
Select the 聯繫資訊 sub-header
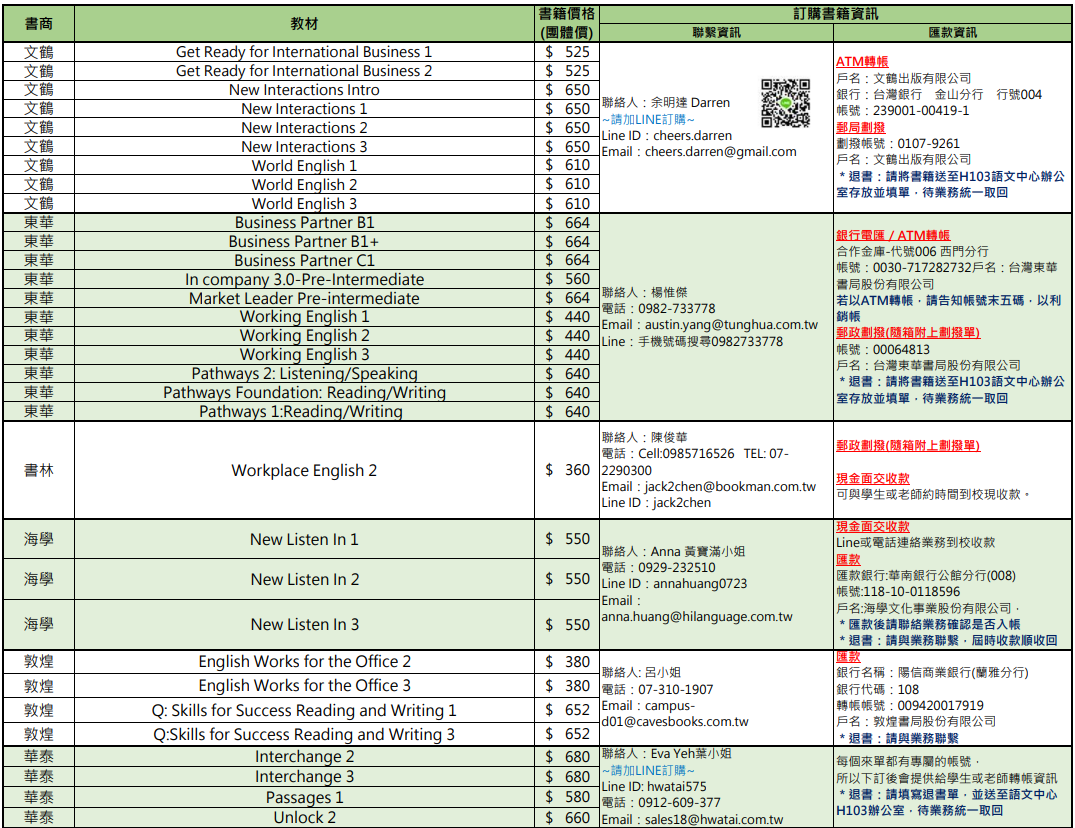coord(716,33)
